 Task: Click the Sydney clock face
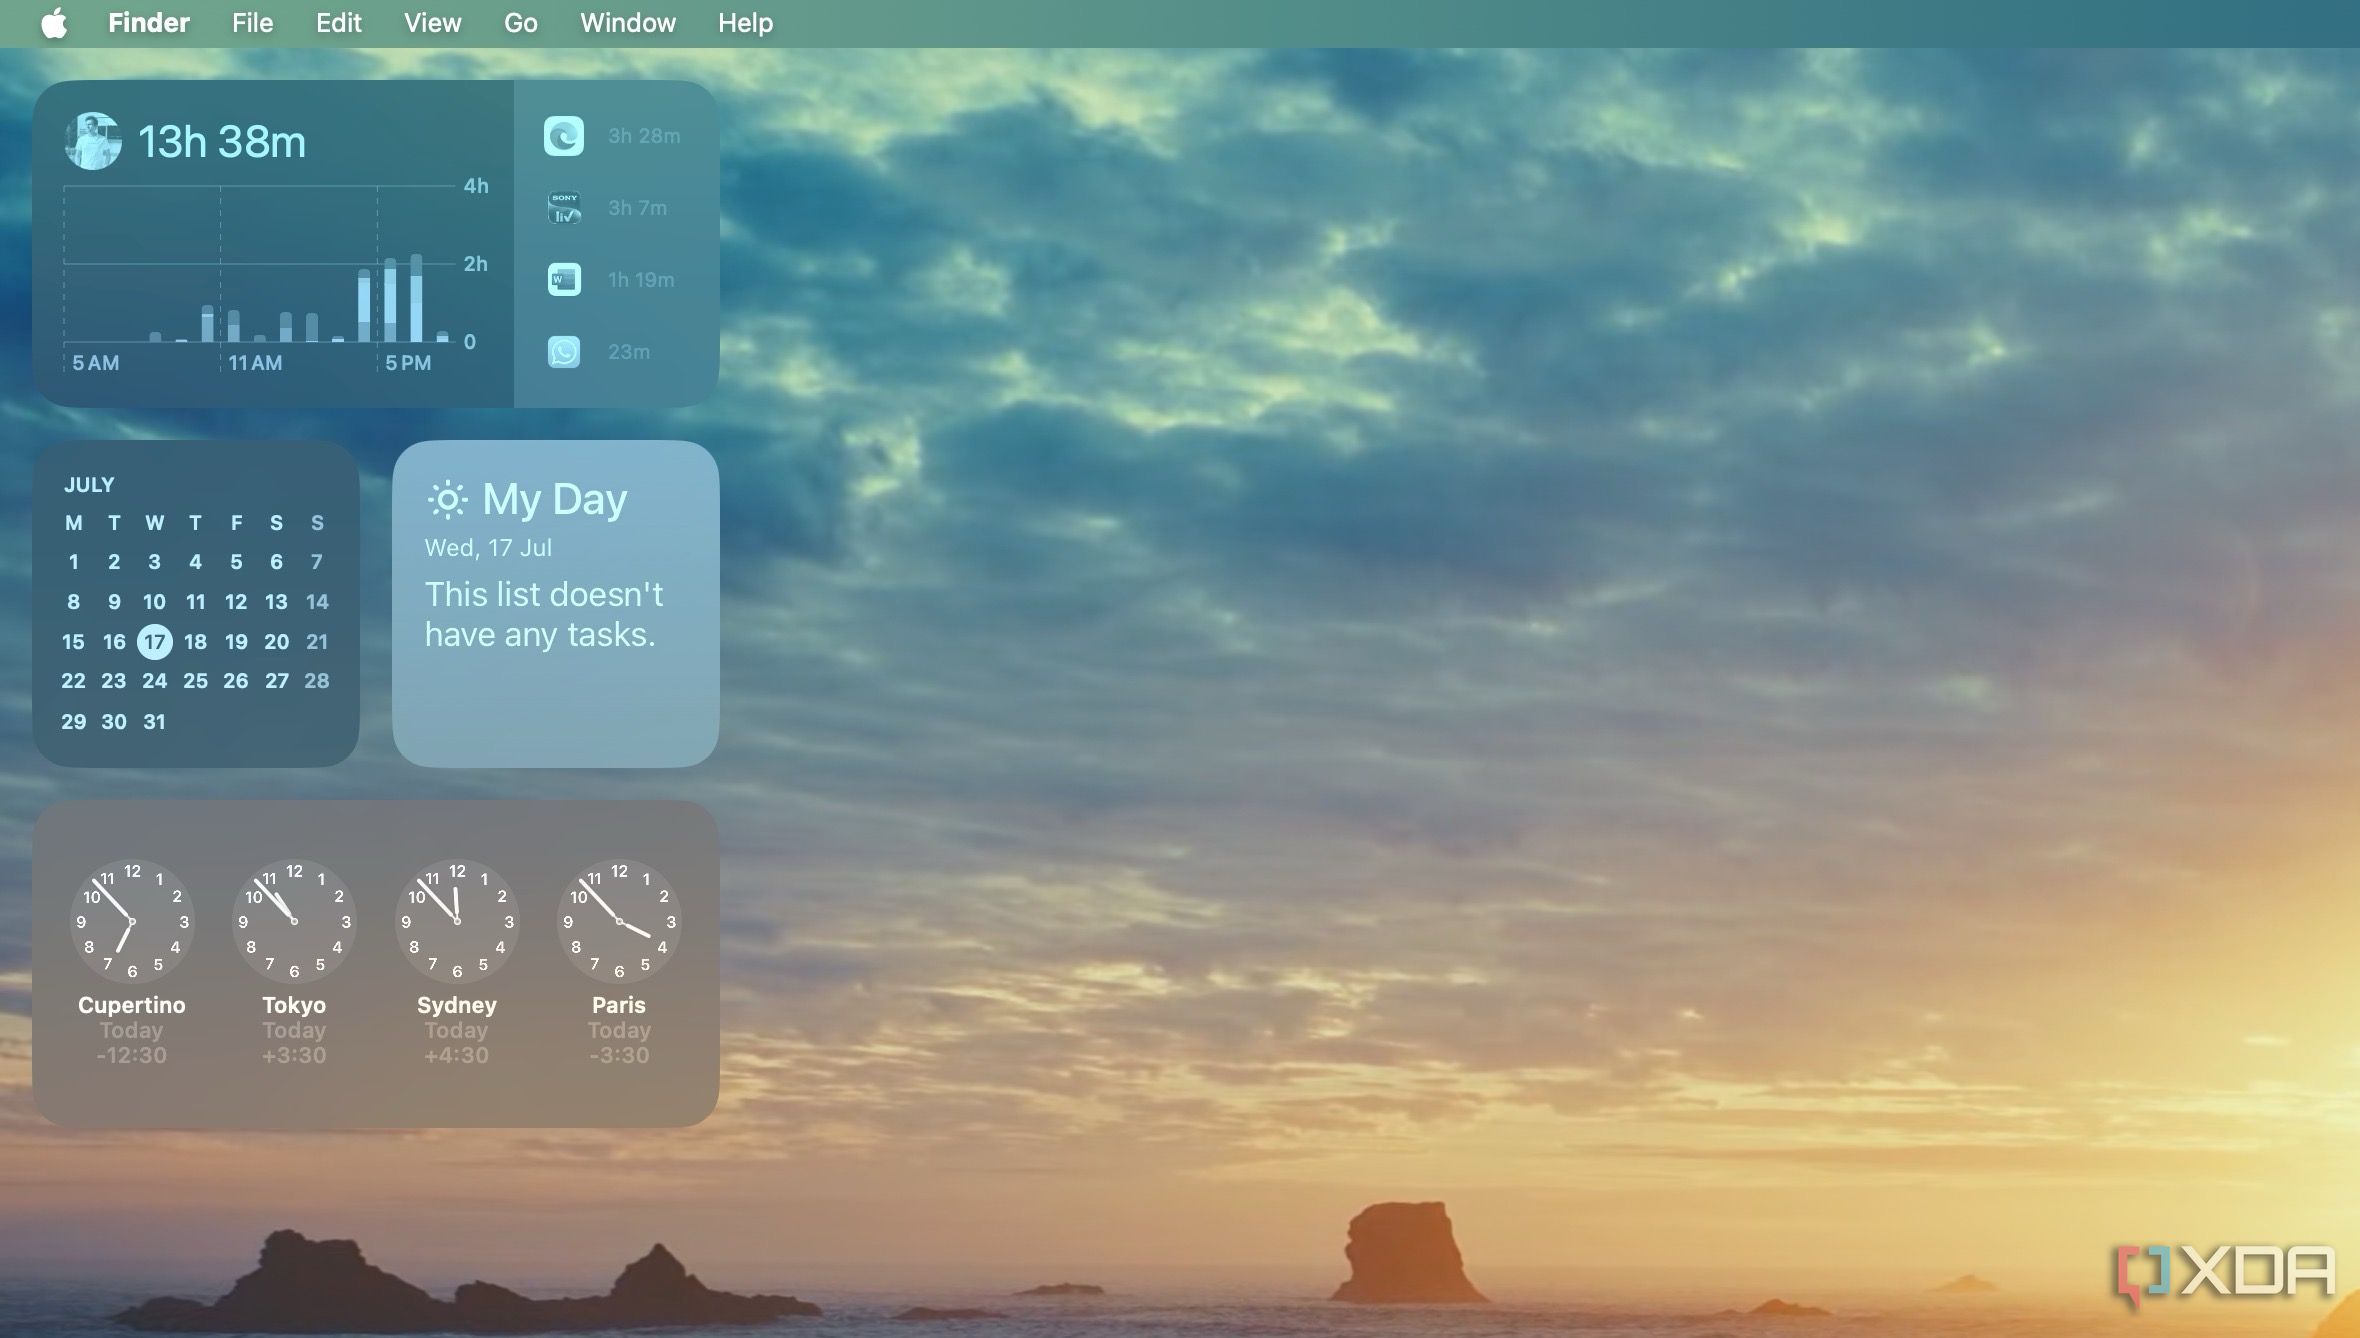pos(457,921)
